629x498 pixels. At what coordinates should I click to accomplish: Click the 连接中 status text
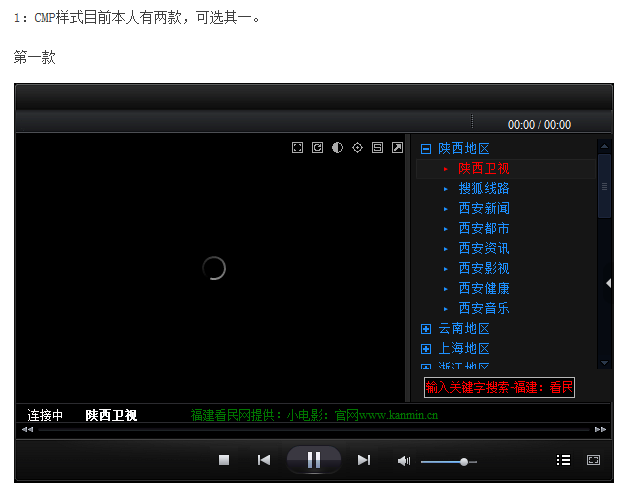pyautogui.click(x=45, y=415)
